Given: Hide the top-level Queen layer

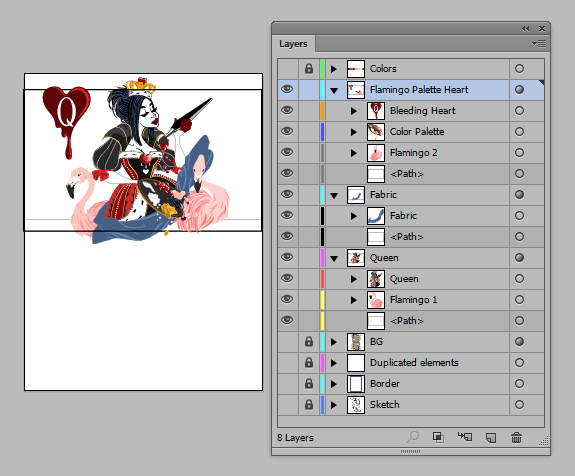Looking at the screenshot, I should (x=287, y=257).
